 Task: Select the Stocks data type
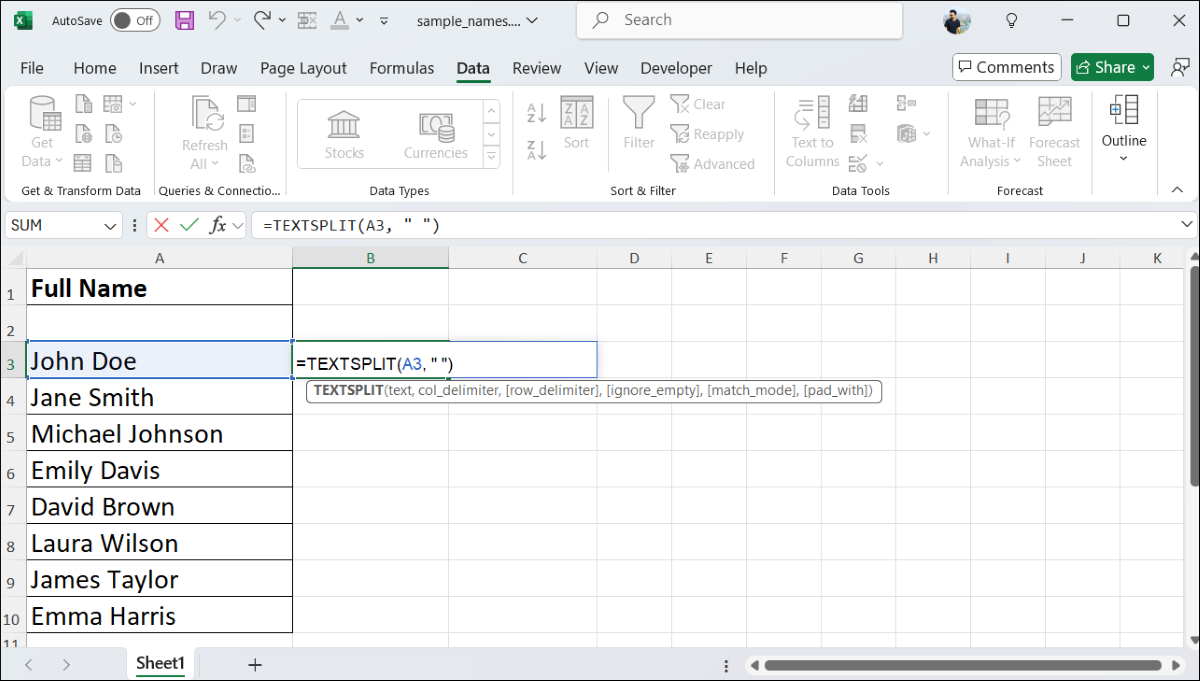coord(344,134)
